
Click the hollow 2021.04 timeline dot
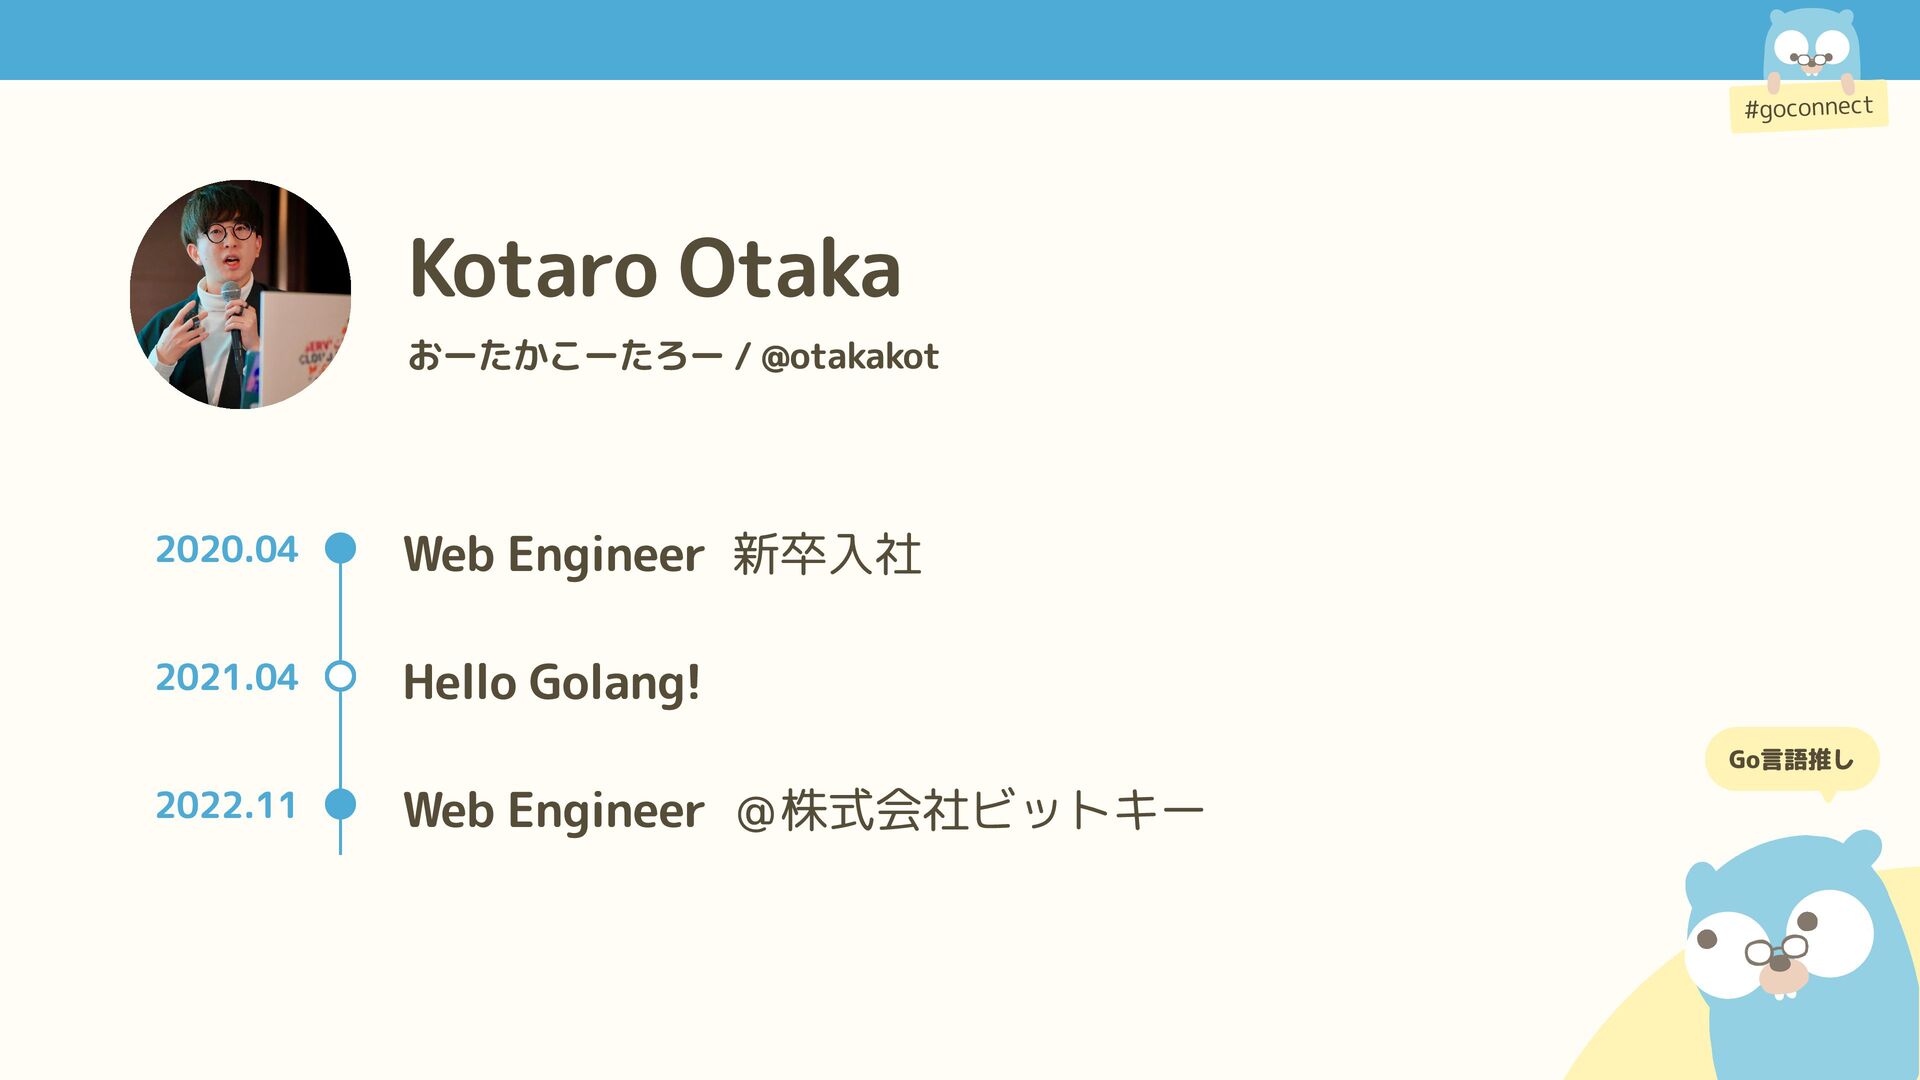point(341,677)
